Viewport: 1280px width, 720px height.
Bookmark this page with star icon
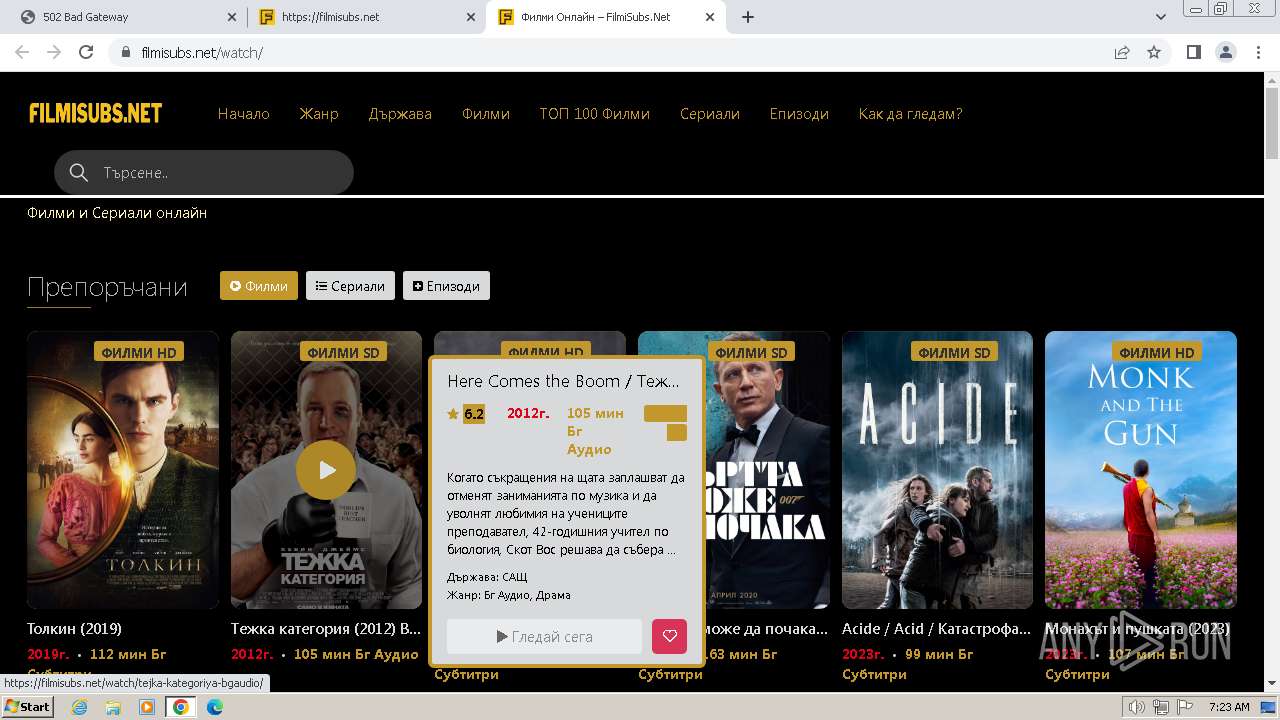pos(1154,52)
